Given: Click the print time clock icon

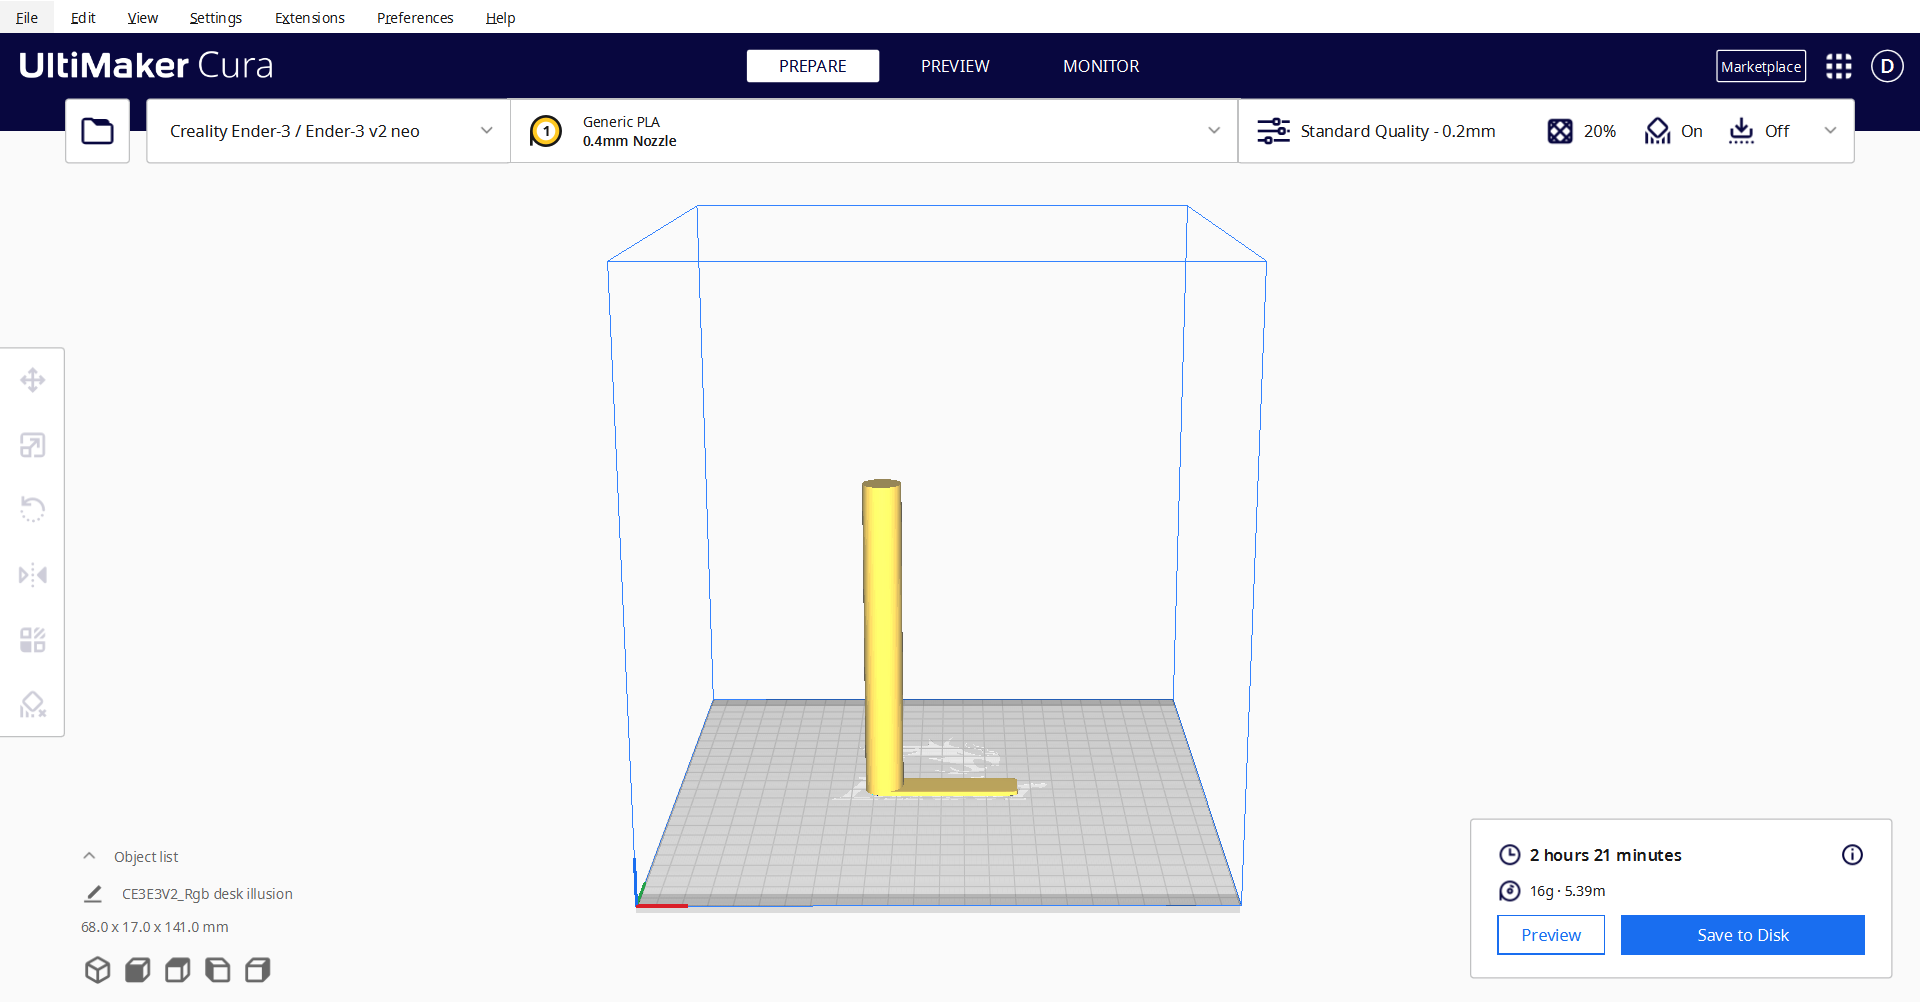Looking at the screenshot, I should 1510,855.
